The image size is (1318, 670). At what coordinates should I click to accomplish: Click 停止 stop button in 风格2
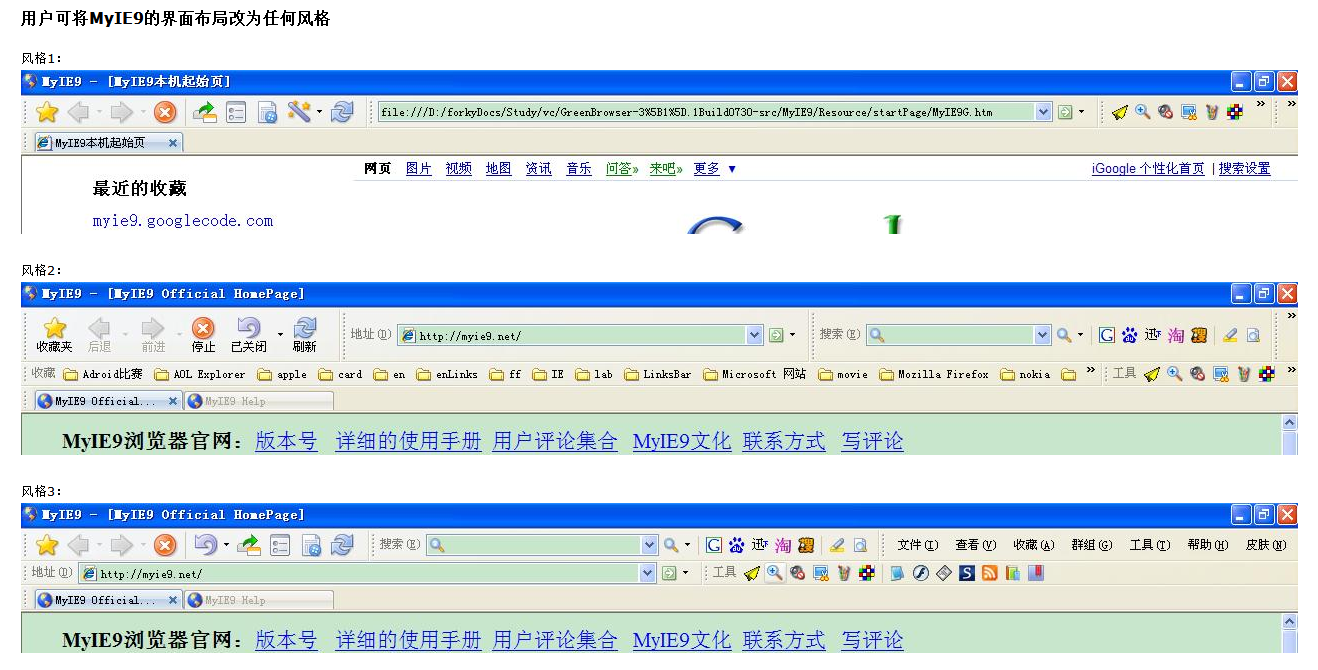tap(203, 335)
